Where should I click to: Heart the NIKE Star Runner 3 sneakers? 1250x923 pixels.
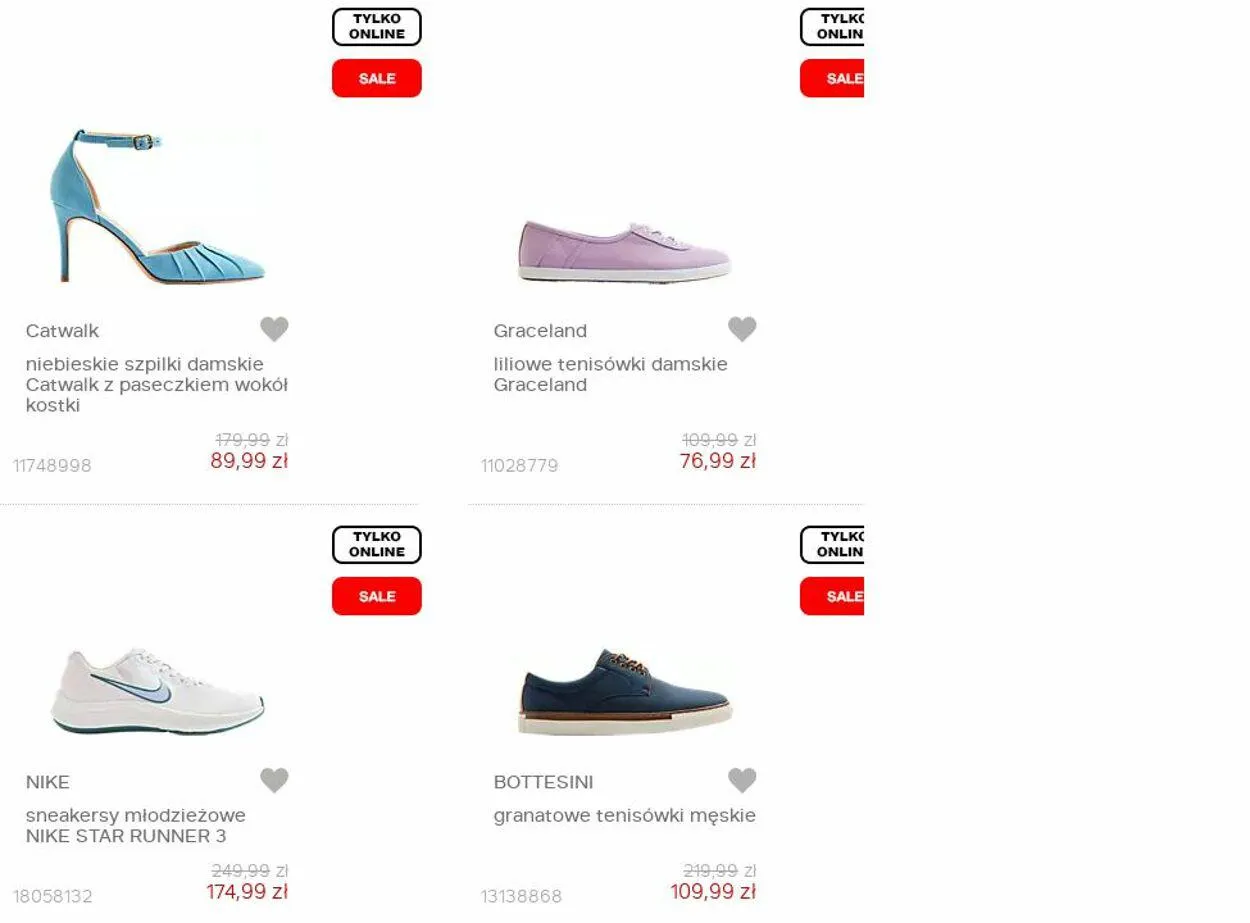pos(274,780)
